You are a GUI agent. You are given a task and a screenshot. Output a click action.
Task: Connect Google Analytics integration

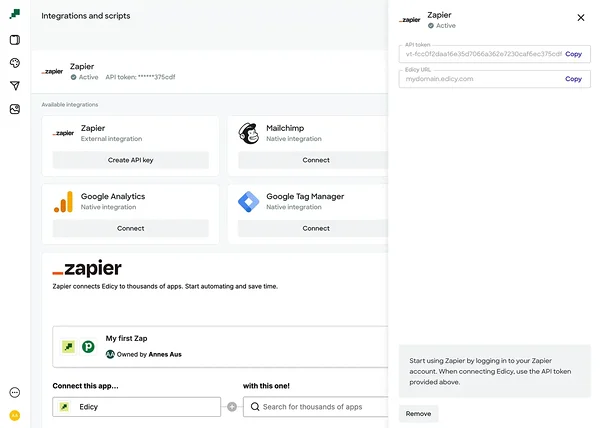coord(130,228)
